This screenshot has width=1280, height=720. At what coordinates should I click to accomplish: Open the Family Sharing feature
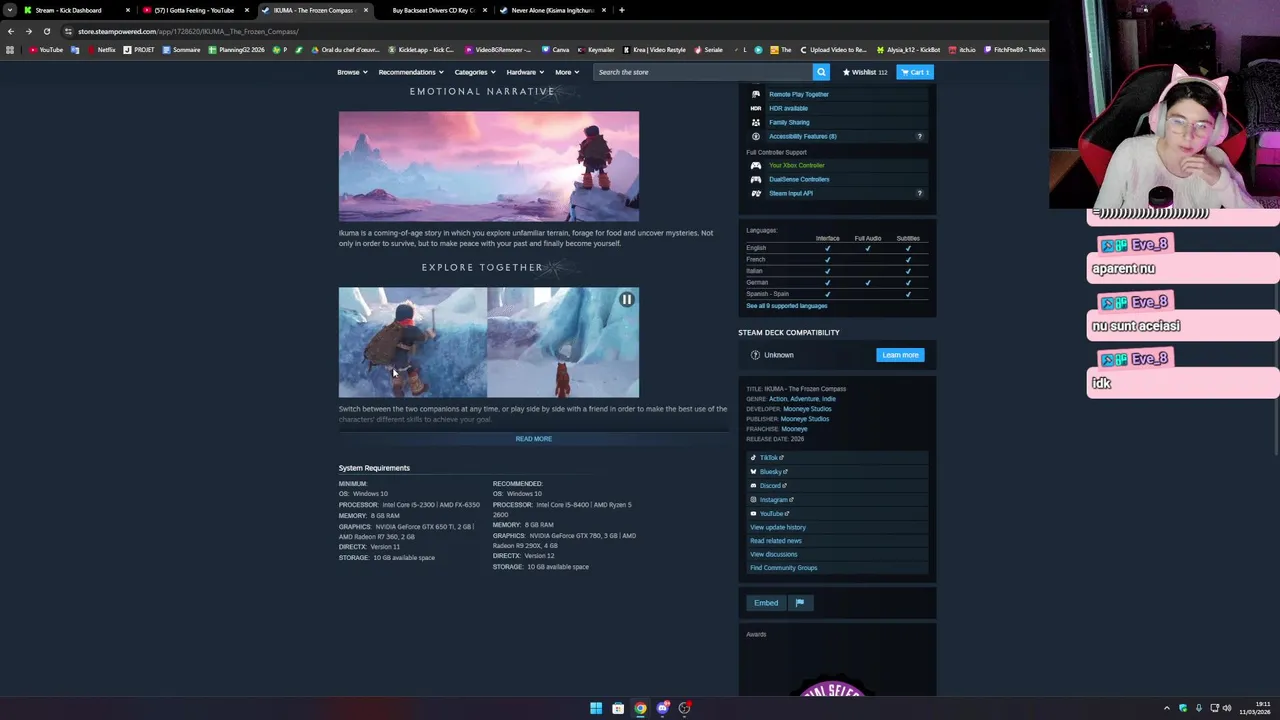tap(789, 122)
